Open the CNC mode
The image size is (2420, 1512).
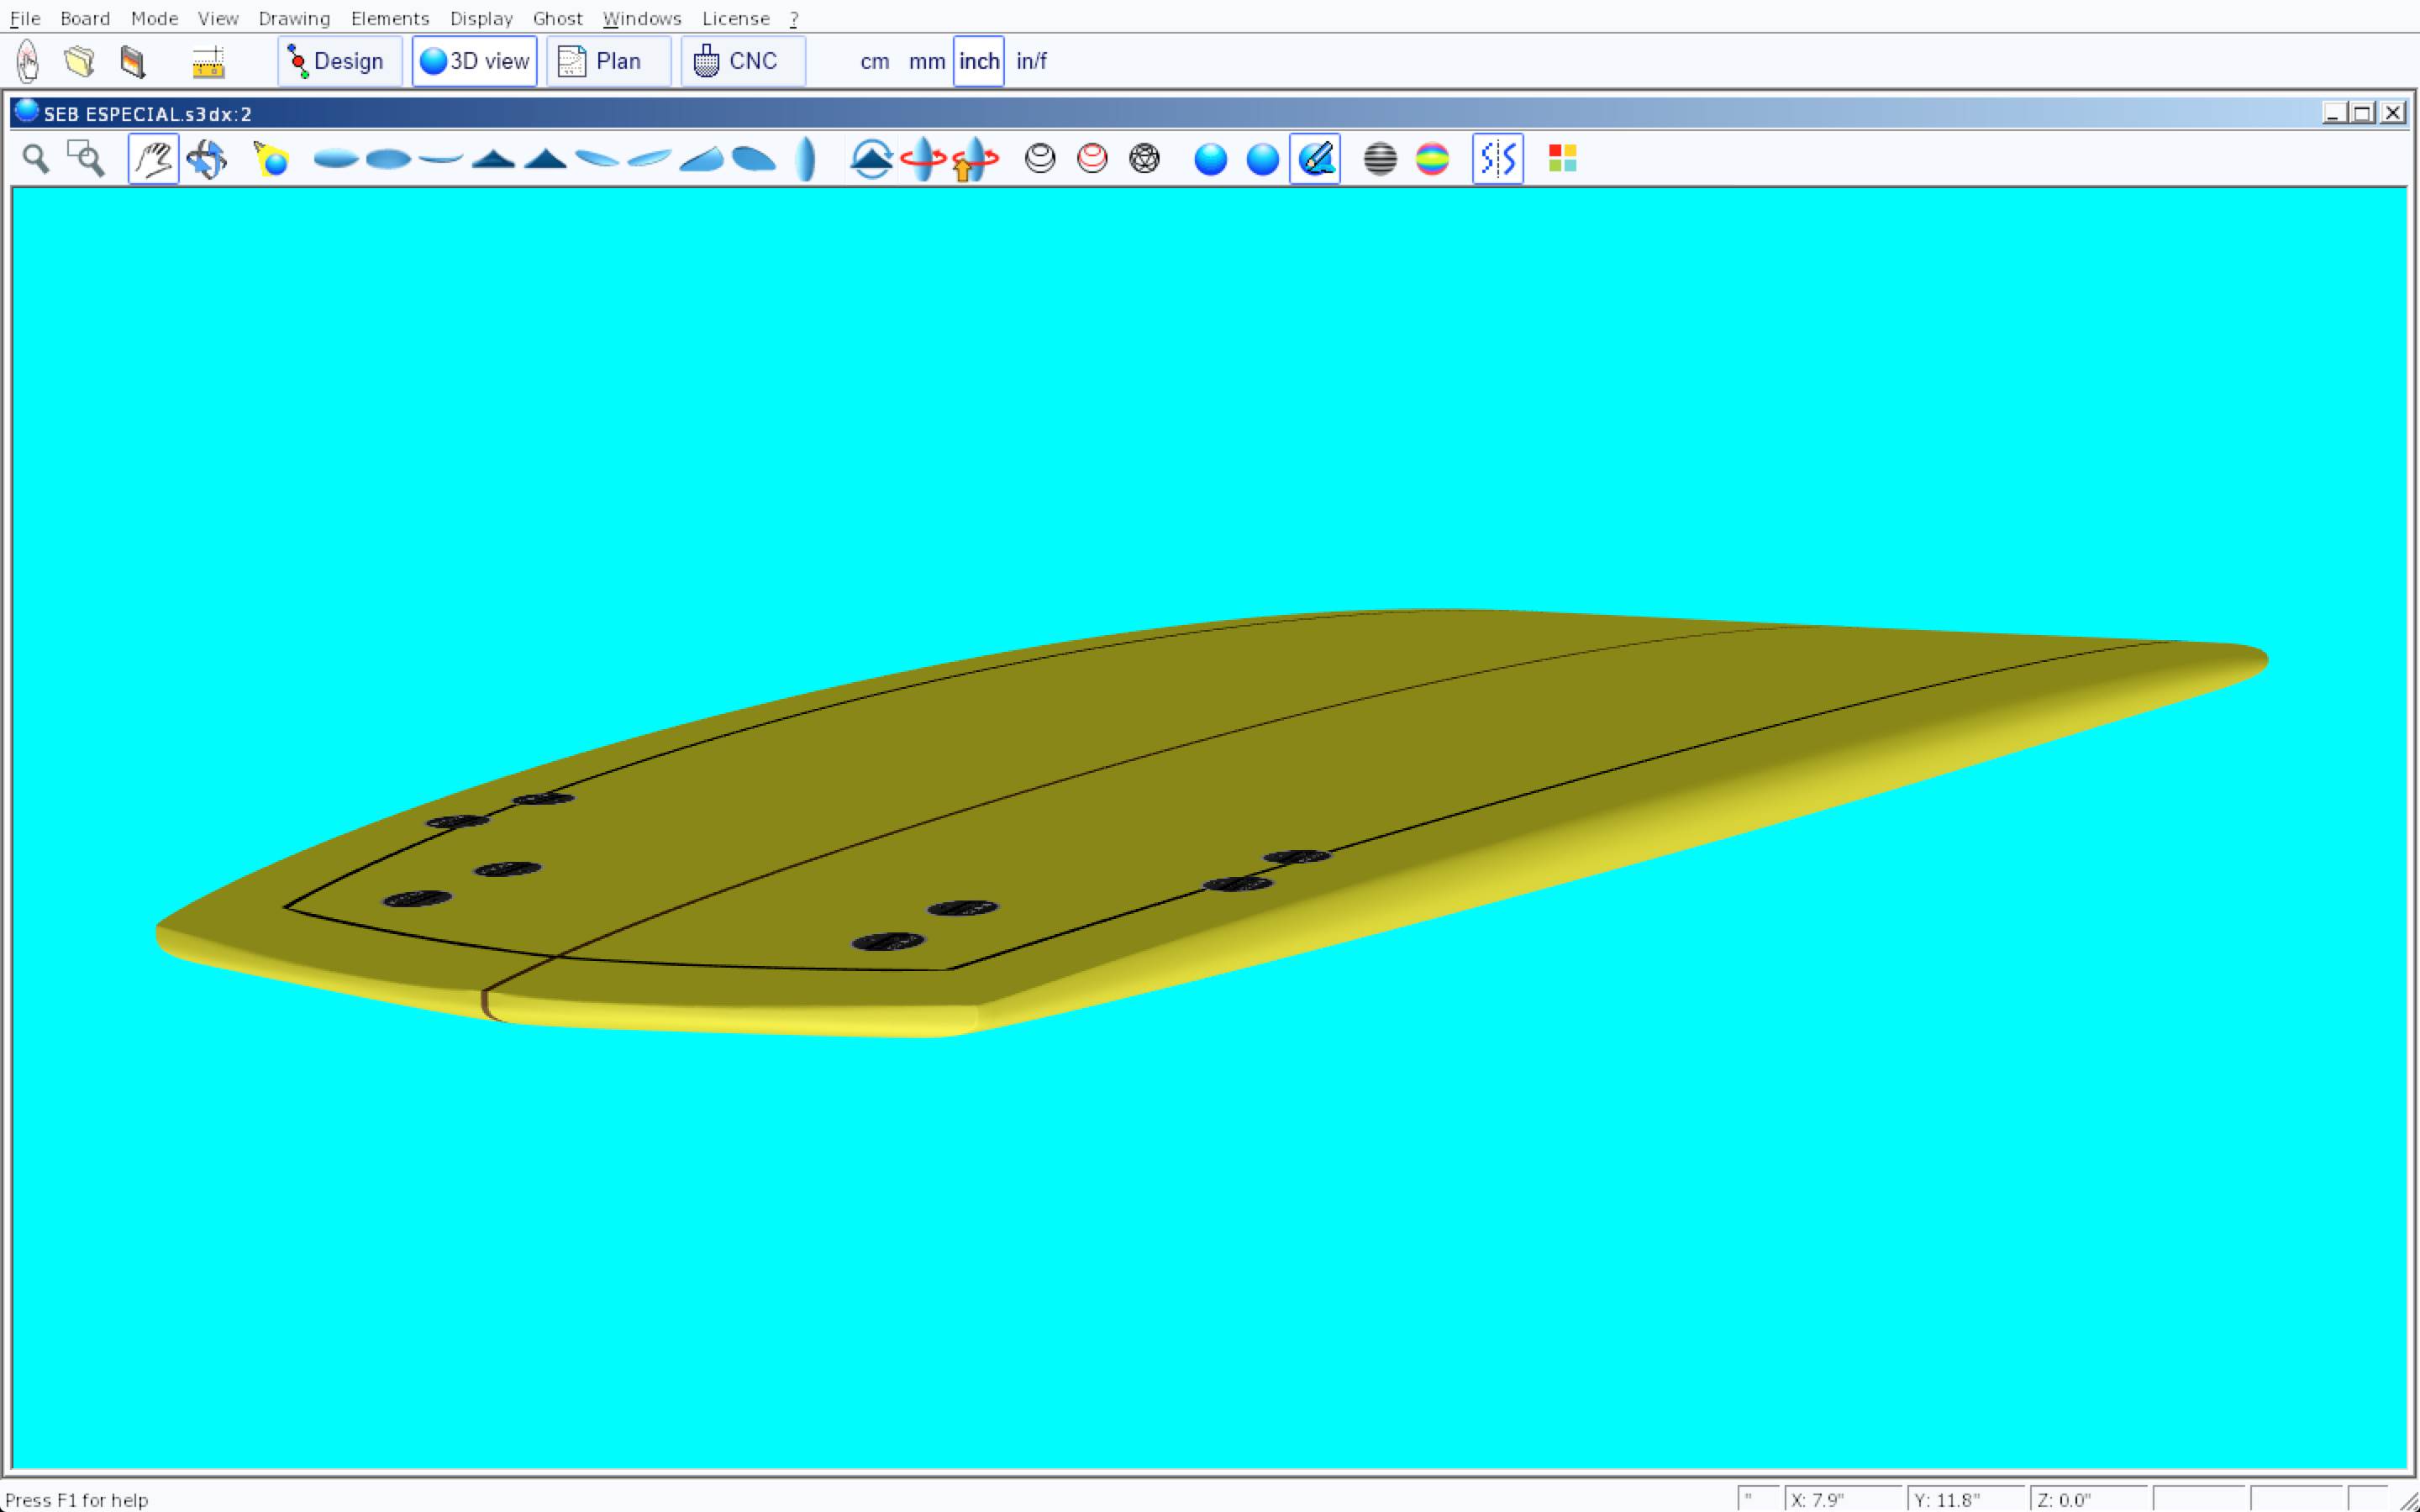pyautogui.click(x=742, y=62)
